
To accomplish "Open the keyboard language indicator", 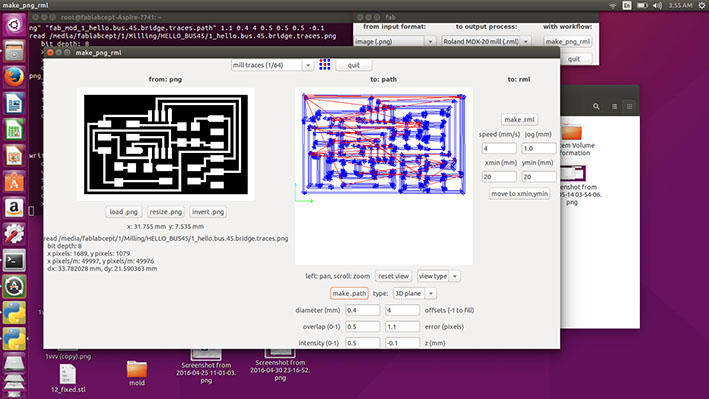I will pos(627,5).
